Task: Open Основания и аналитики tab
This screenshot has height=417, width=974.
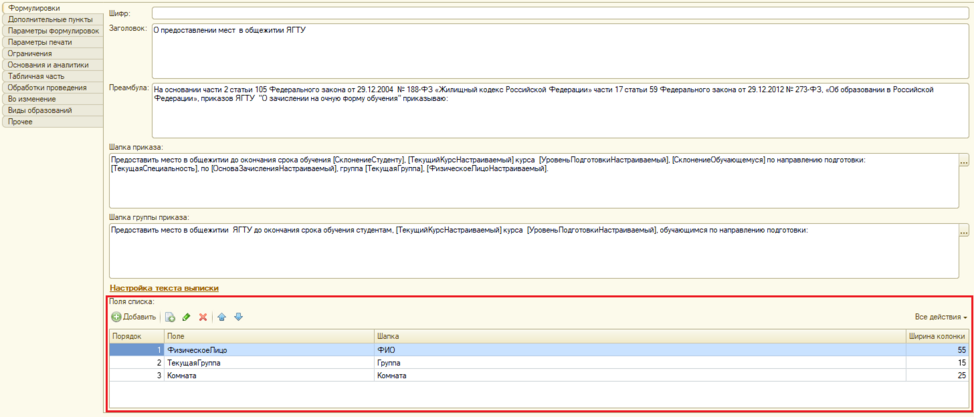Action: coord(52,65)
